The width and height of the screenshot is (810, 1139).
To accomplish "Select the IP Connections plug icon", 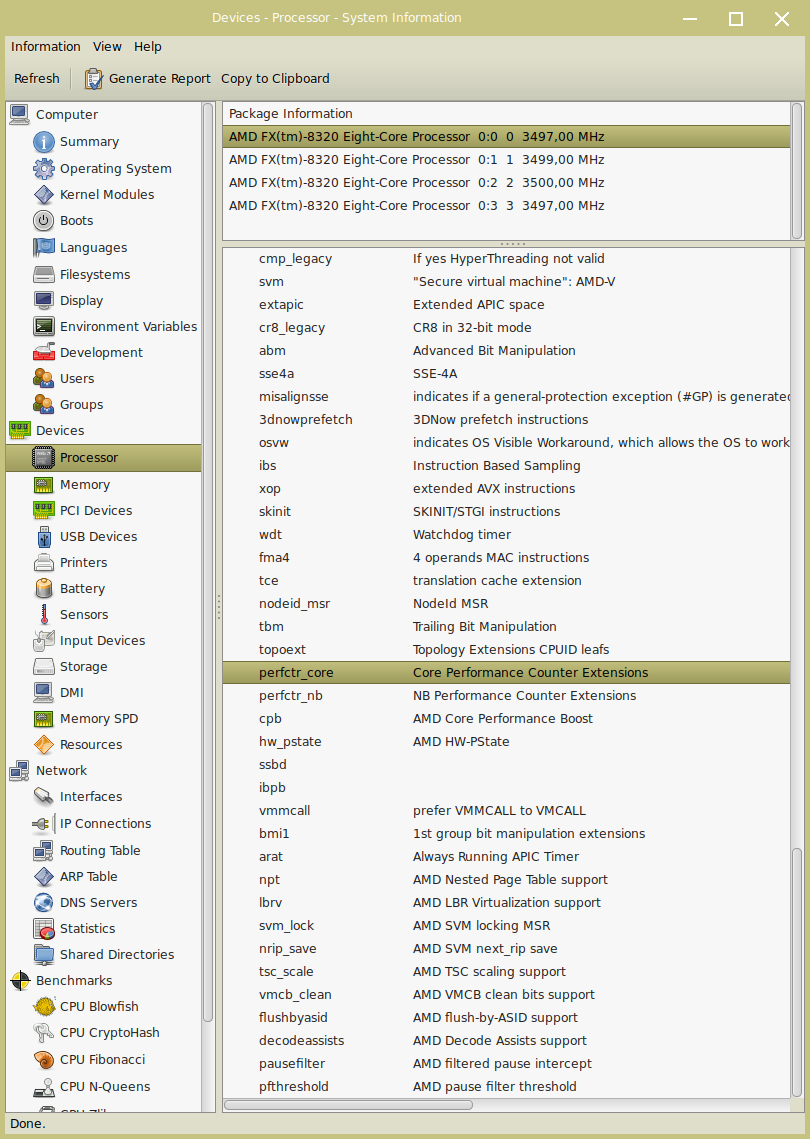I will click(x=44, y=824).
